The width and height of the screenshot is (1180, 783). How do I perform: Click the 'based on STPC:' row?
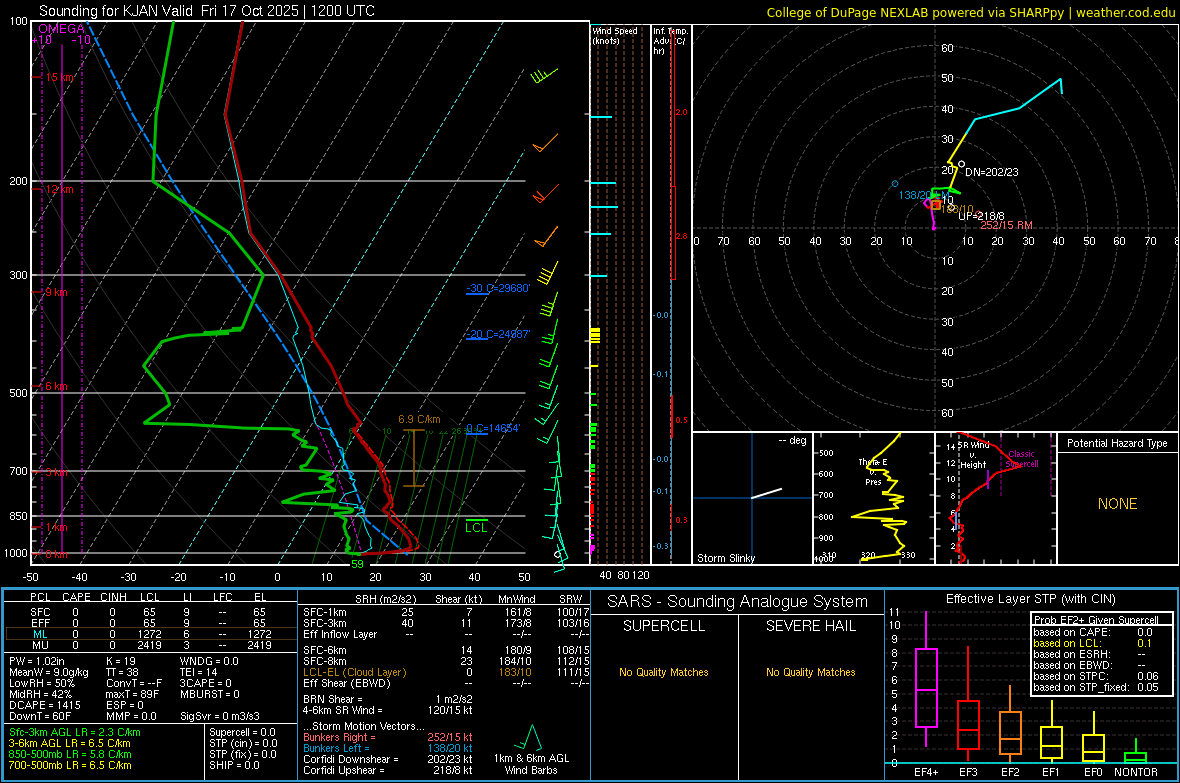click(1096, 676)
